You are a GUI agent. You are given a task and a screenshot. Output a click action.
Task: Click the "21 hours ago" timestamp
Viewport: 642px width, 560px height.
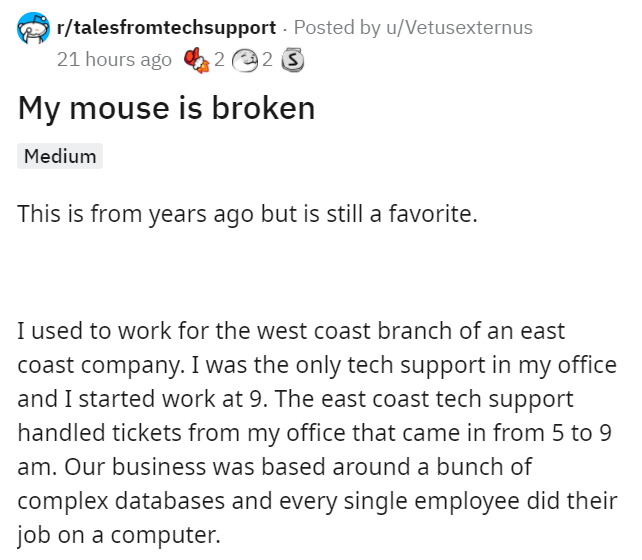[114, 59]
